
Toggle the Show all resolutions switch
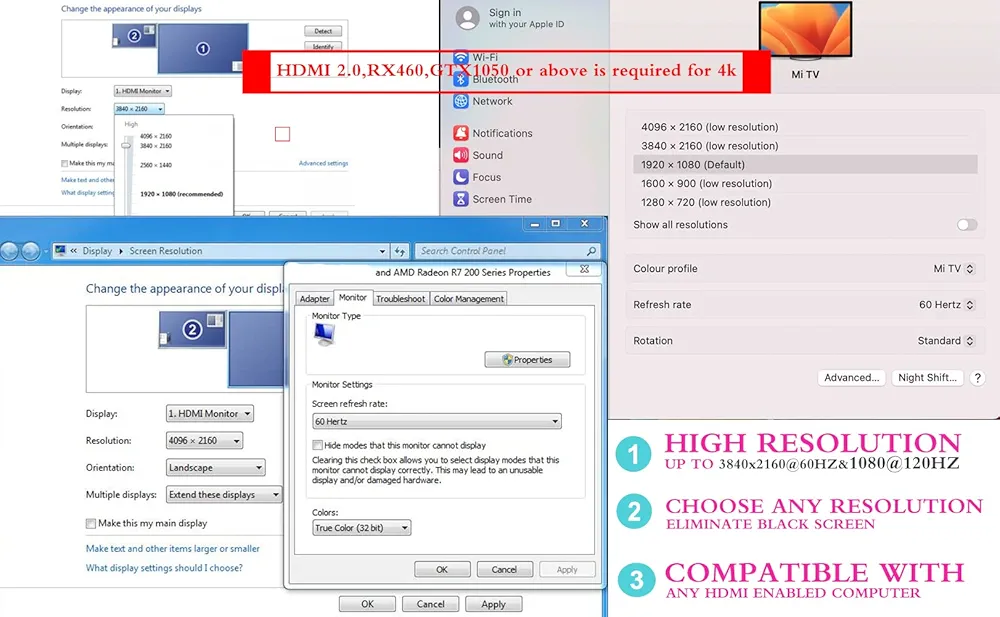click(x=966, y=225)
